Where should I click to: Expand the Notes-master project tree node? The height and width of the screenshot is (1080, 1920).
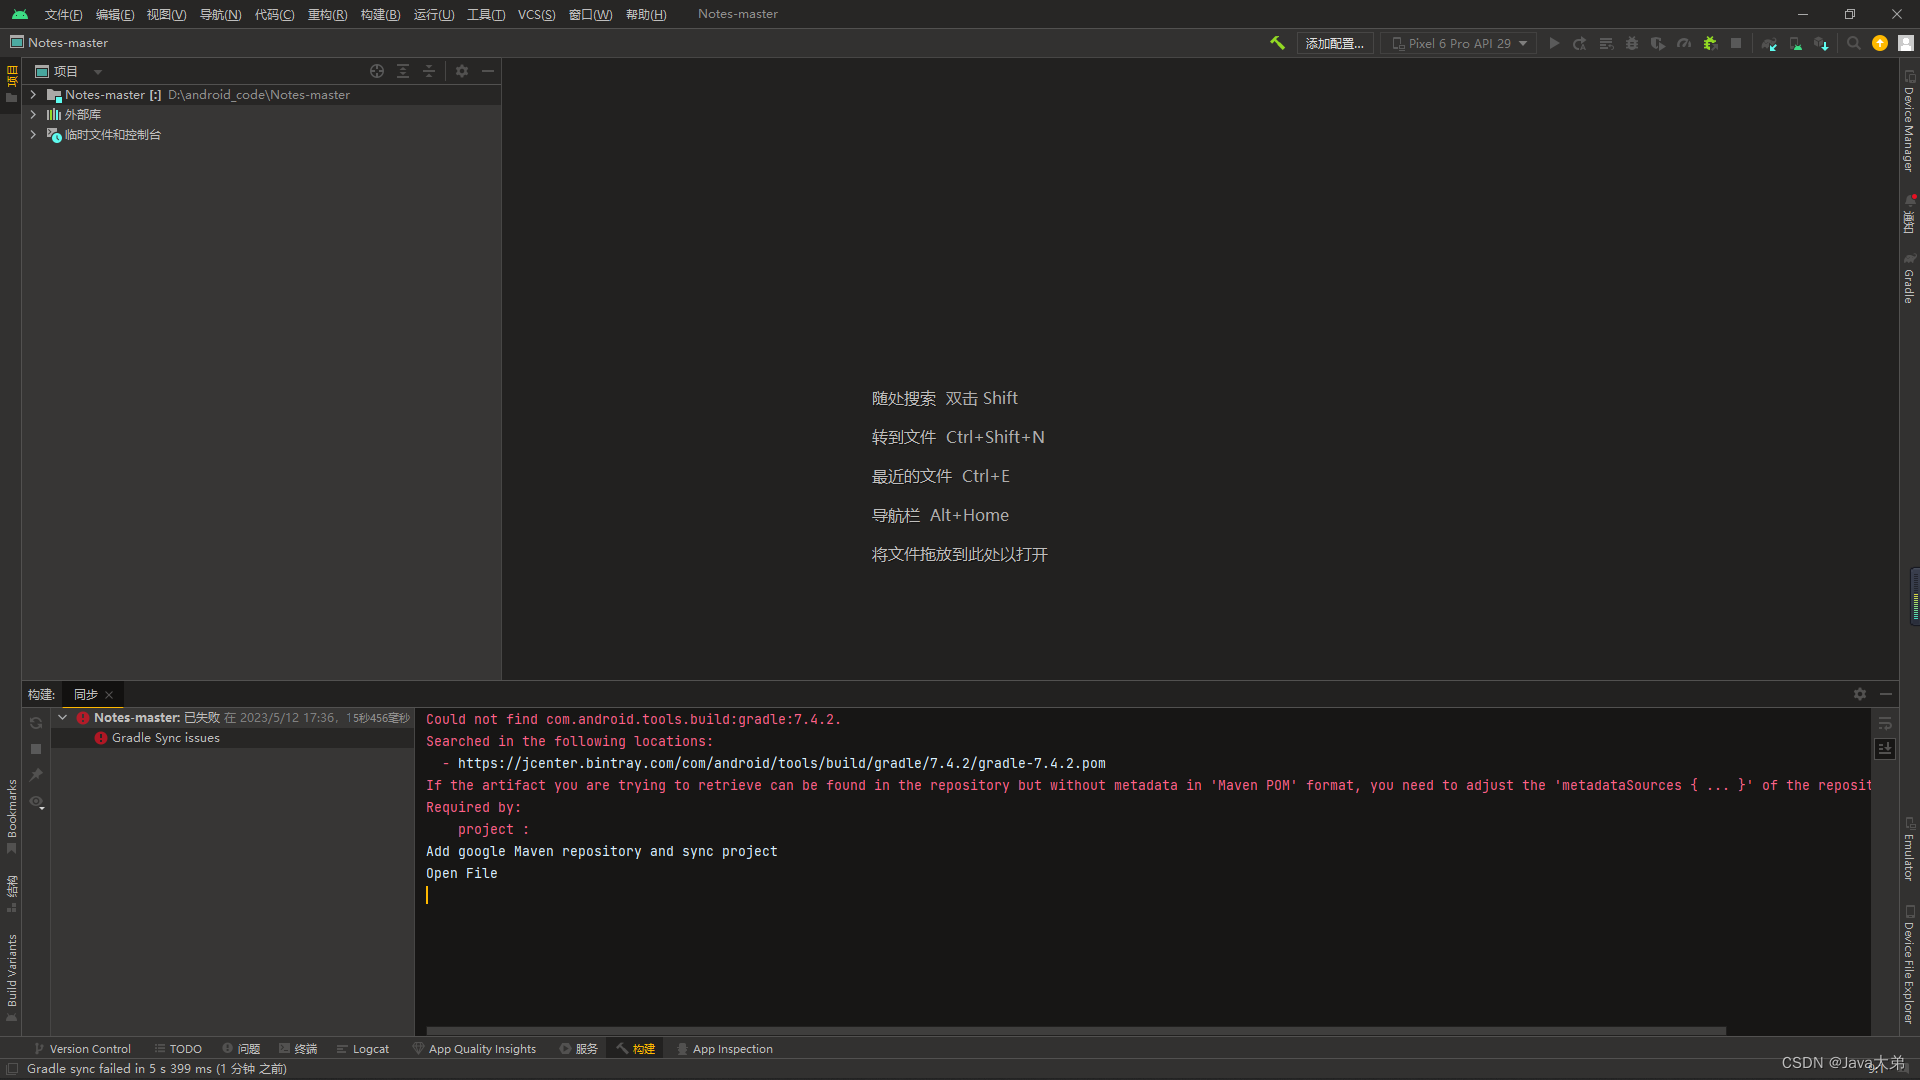[x=33, y=95]
